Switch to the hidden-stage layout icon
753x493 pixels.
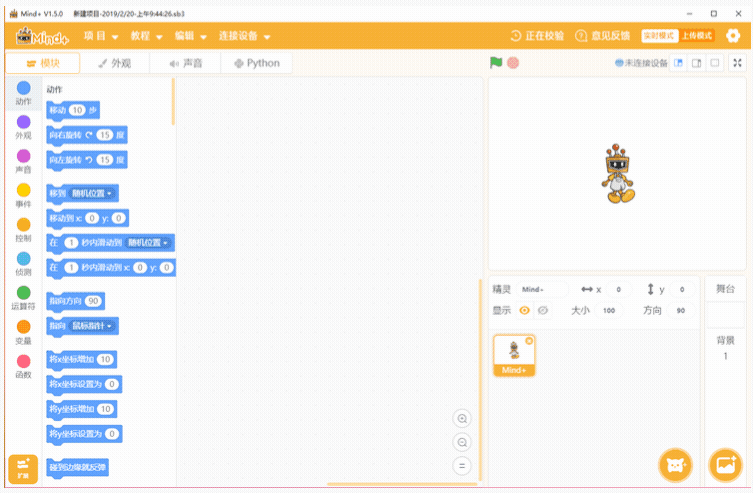(715, 63)
